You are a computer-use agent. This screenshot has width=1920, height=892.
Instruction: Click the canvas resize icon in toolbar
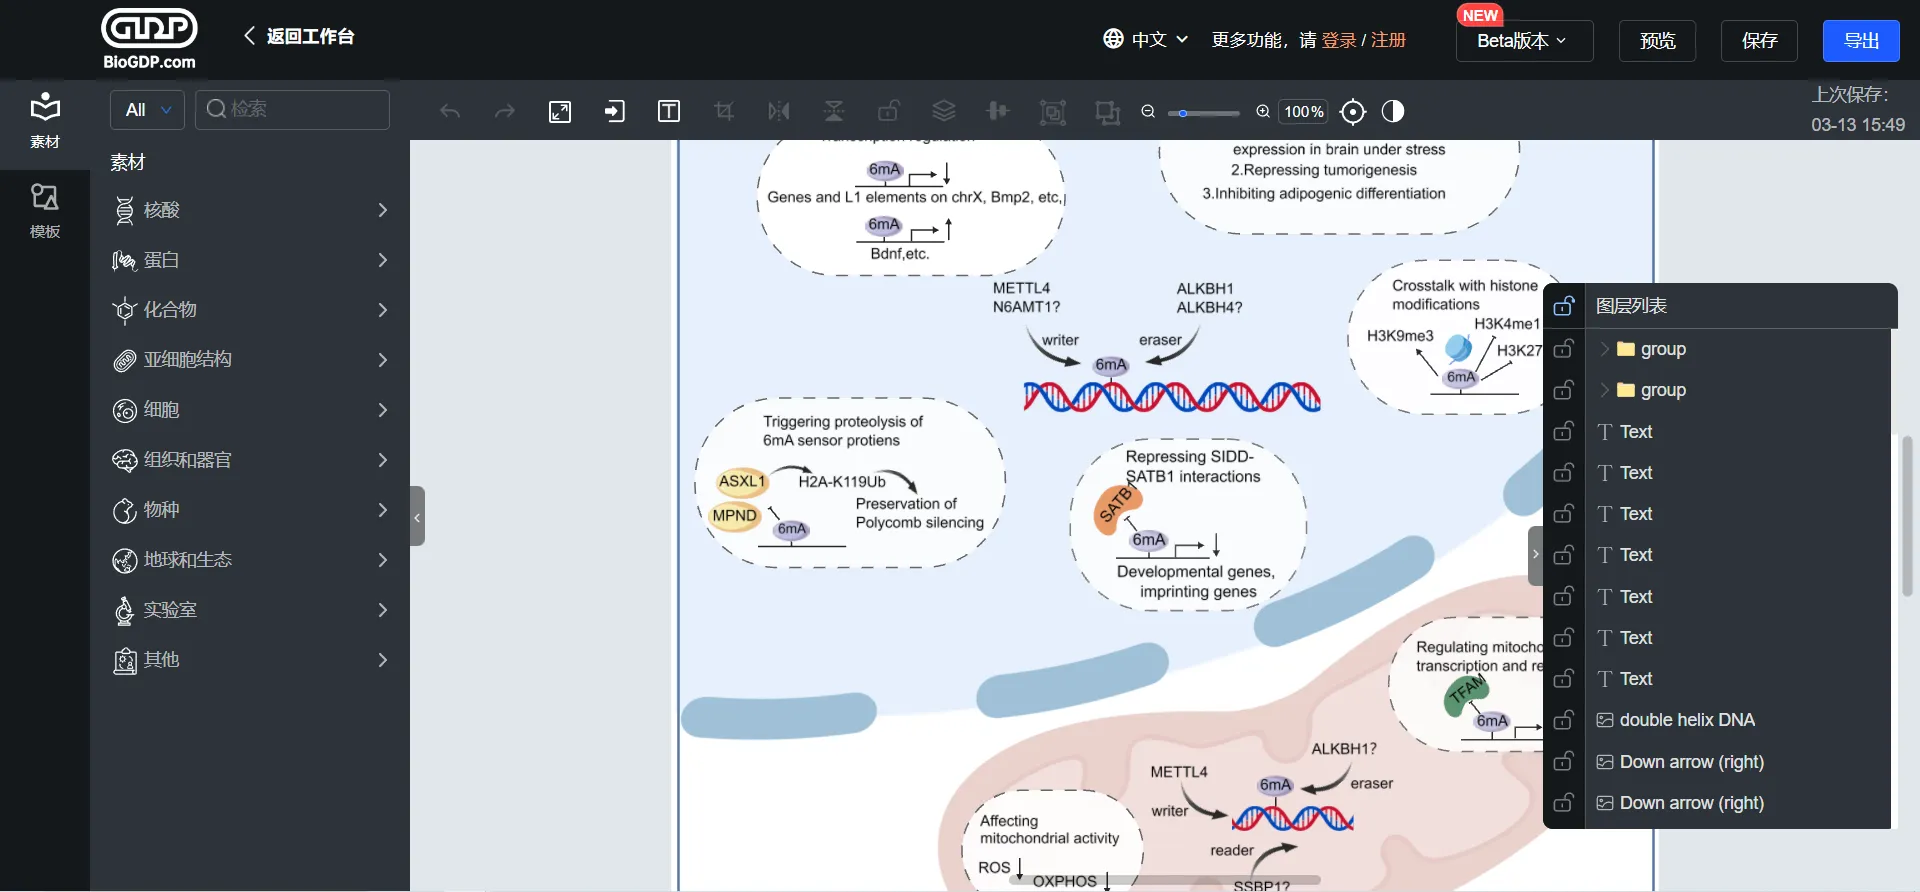[560, 112]
